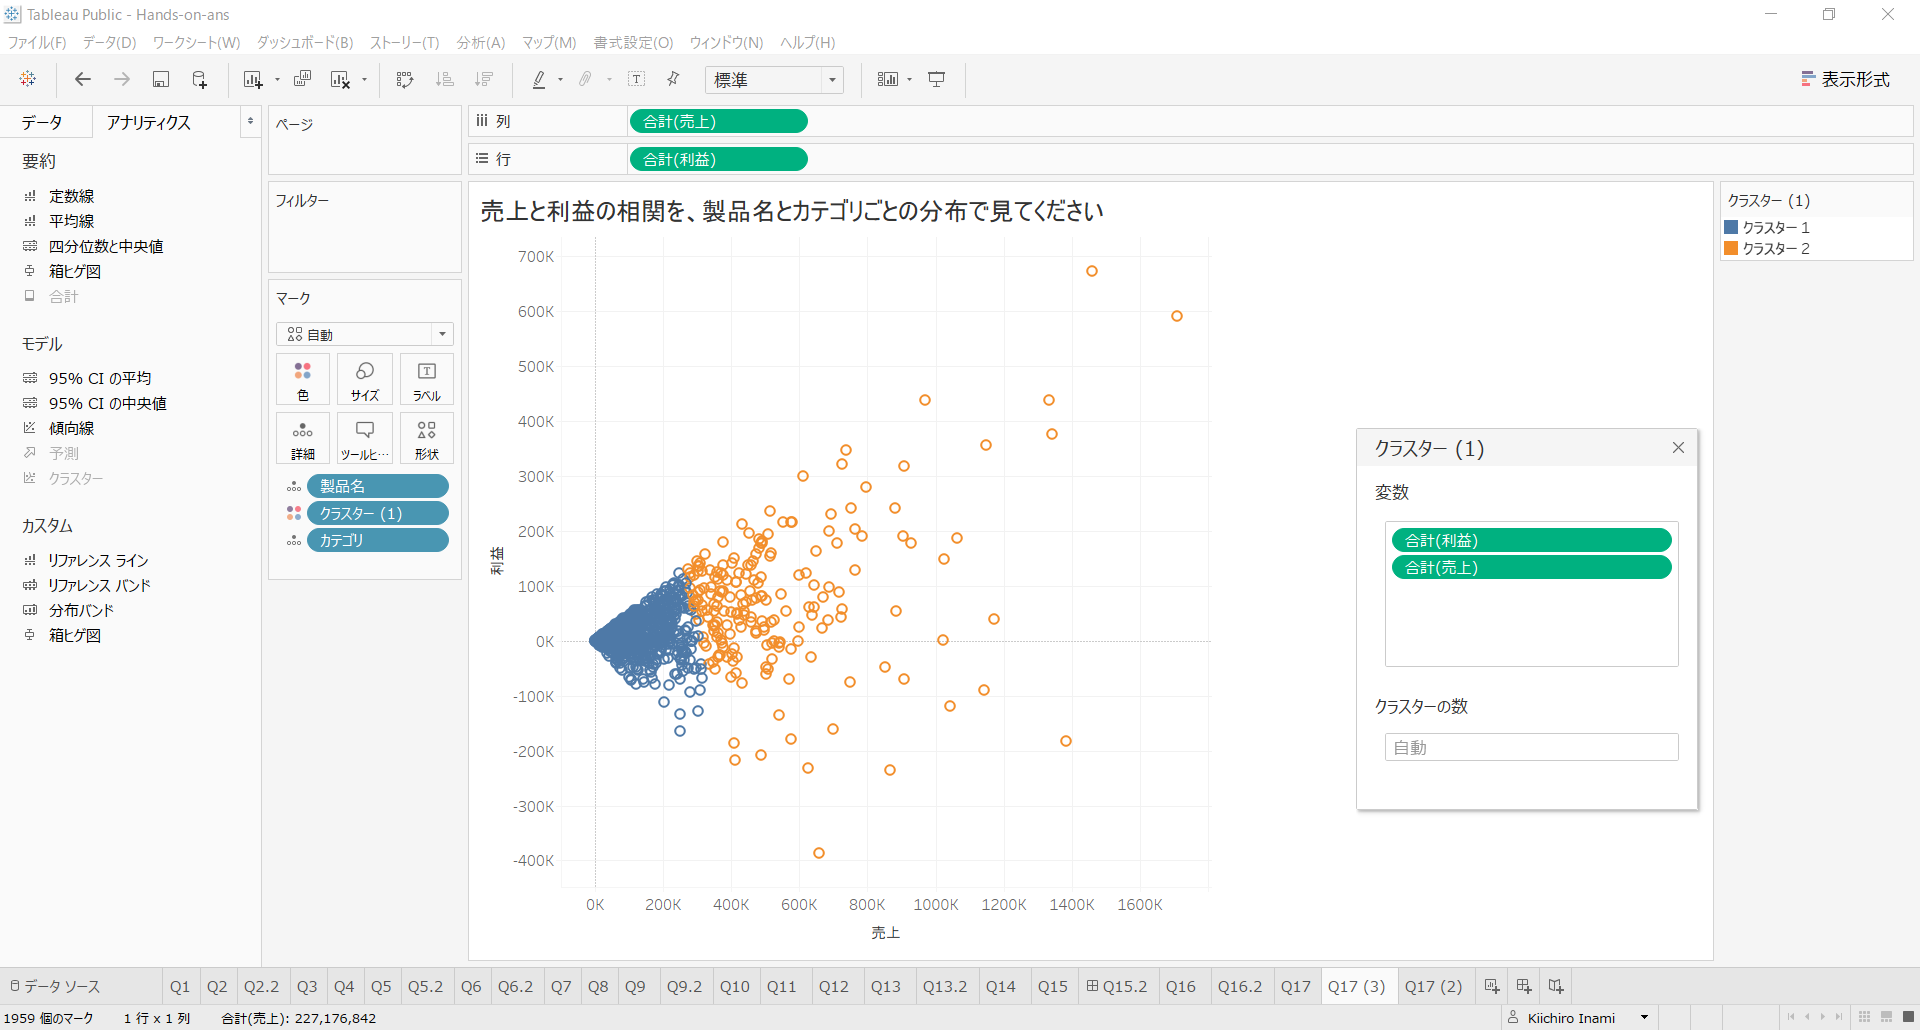Open the Label card in Marks
The image size is (1920, 1030).
[x=427, y=379]
